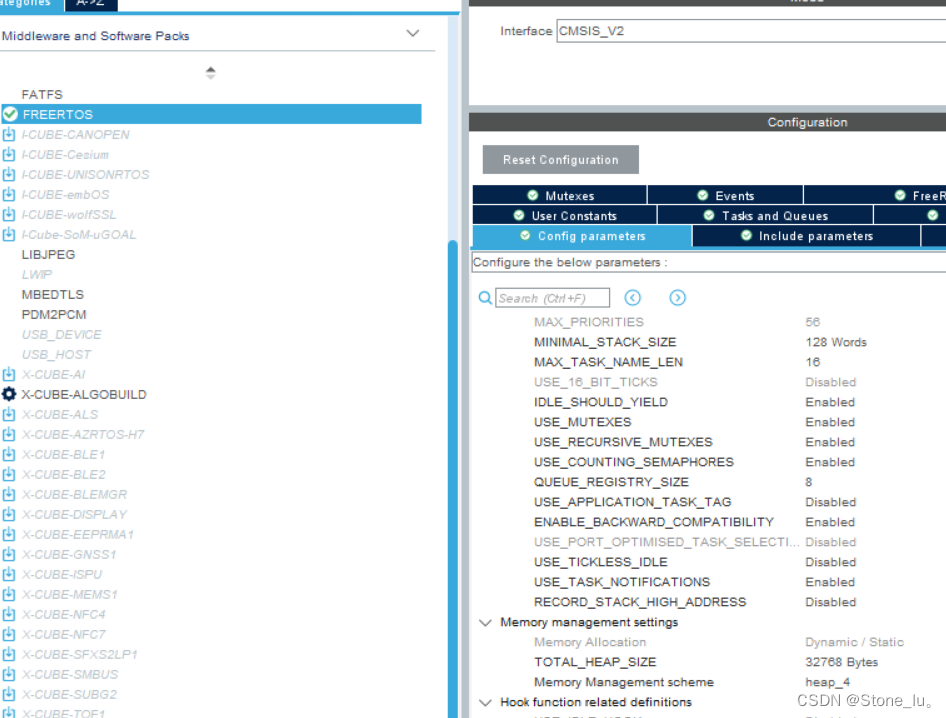Open the Tasks and Queues tab
Image resolution: width=946 pixels, height=718 pixels.
[765, 215]
